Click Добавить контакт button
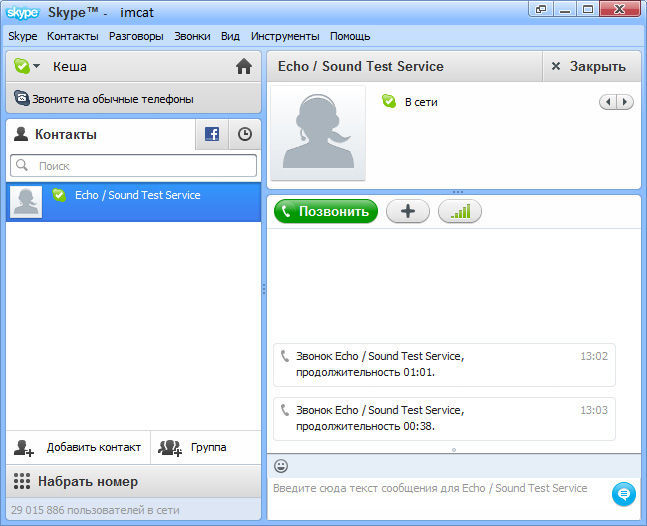This screenshot has height=526, width=647. (x=78, y=447)
